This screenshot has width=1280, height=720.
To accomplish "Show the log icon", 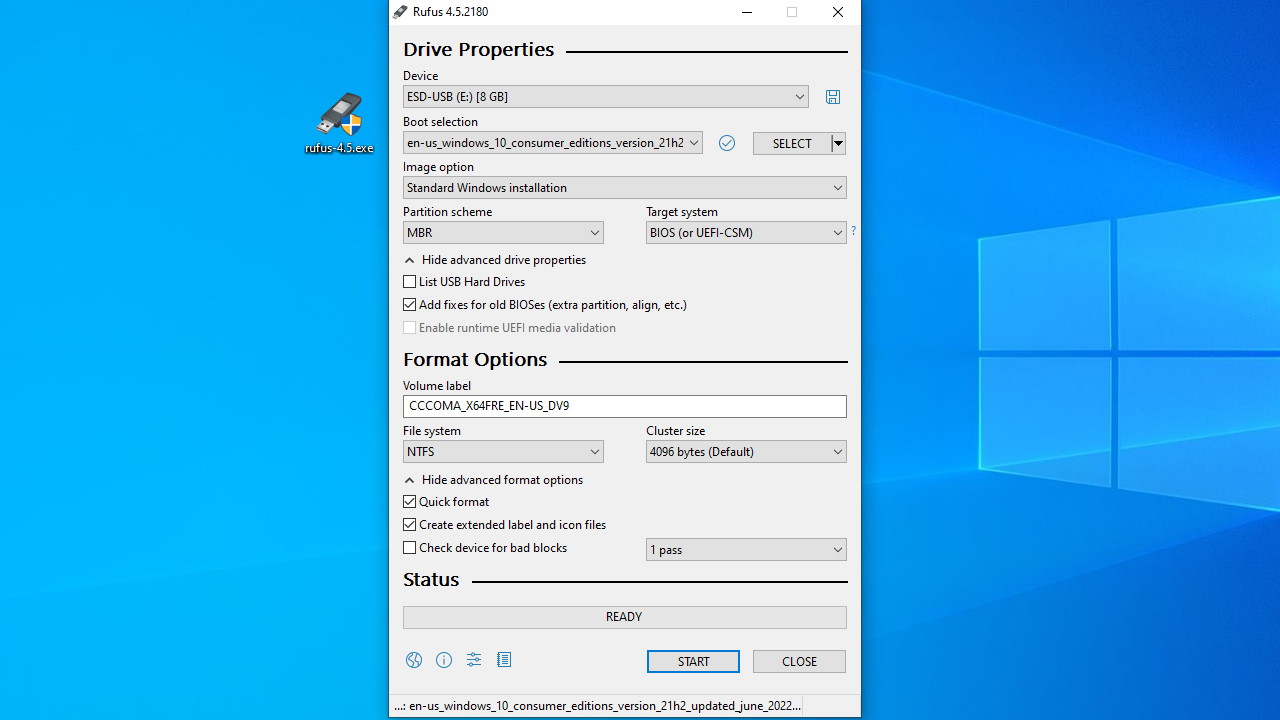I will click(504, 660).
